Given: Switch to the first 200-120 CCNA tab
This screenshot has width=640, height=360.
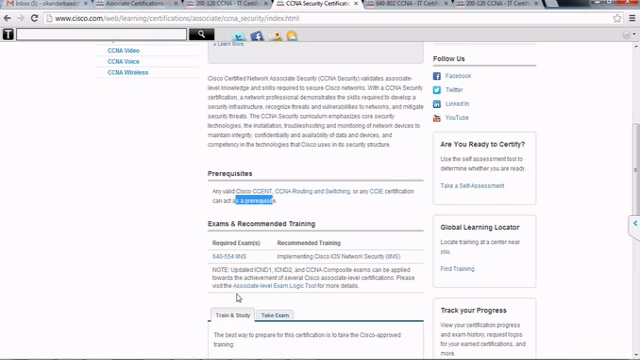Looking at the screenshot, I should [x=227, y=4].
